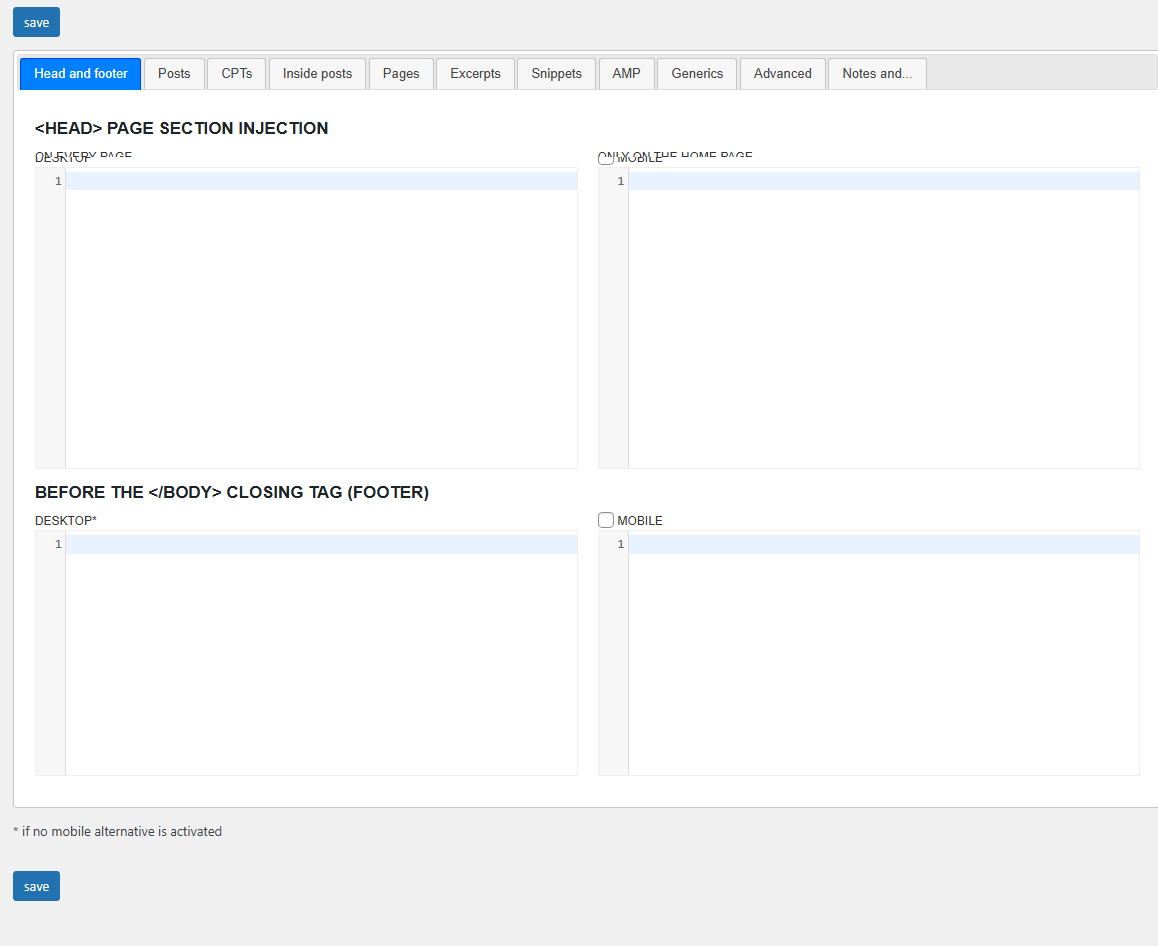Open the AMP tab
This screenshot has width=1158, height=946.
[626, 73]
